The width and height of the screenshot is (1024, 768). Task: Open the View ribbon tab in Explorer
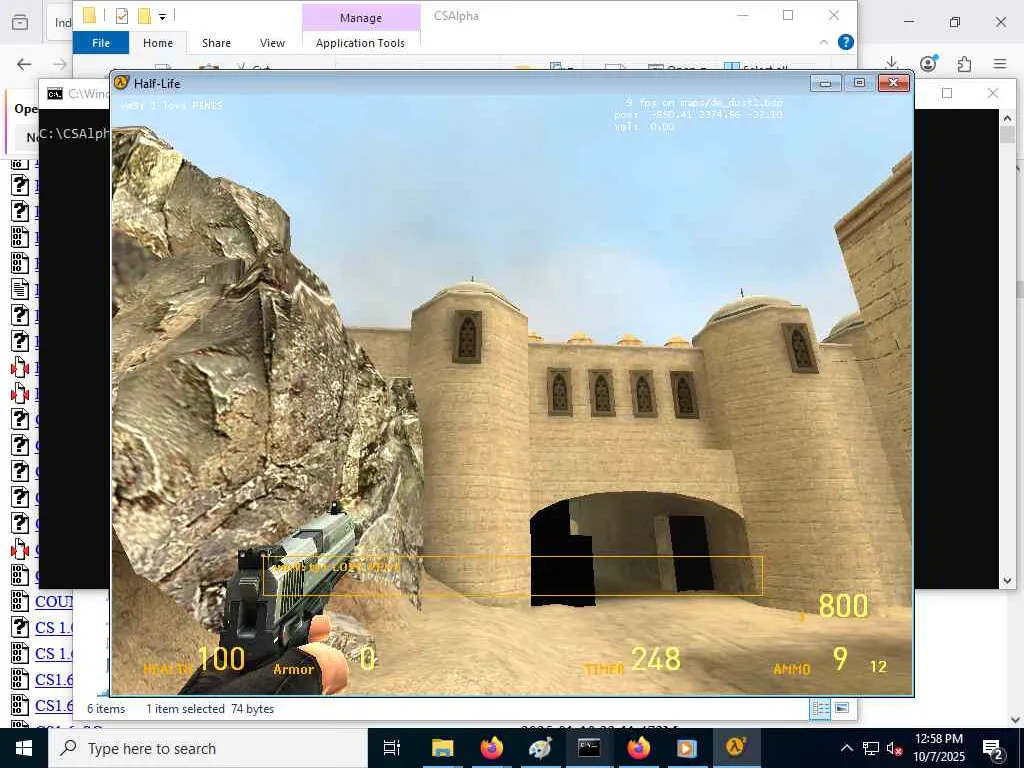[272, 43]
